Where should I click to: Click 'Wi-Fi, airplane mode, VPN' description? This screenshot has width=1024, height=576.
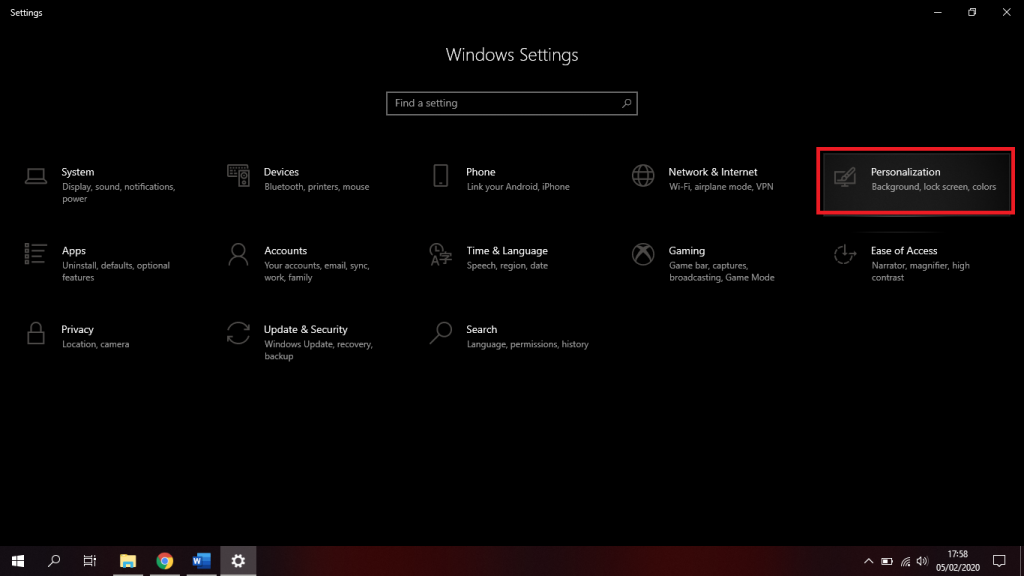(721, 187)
